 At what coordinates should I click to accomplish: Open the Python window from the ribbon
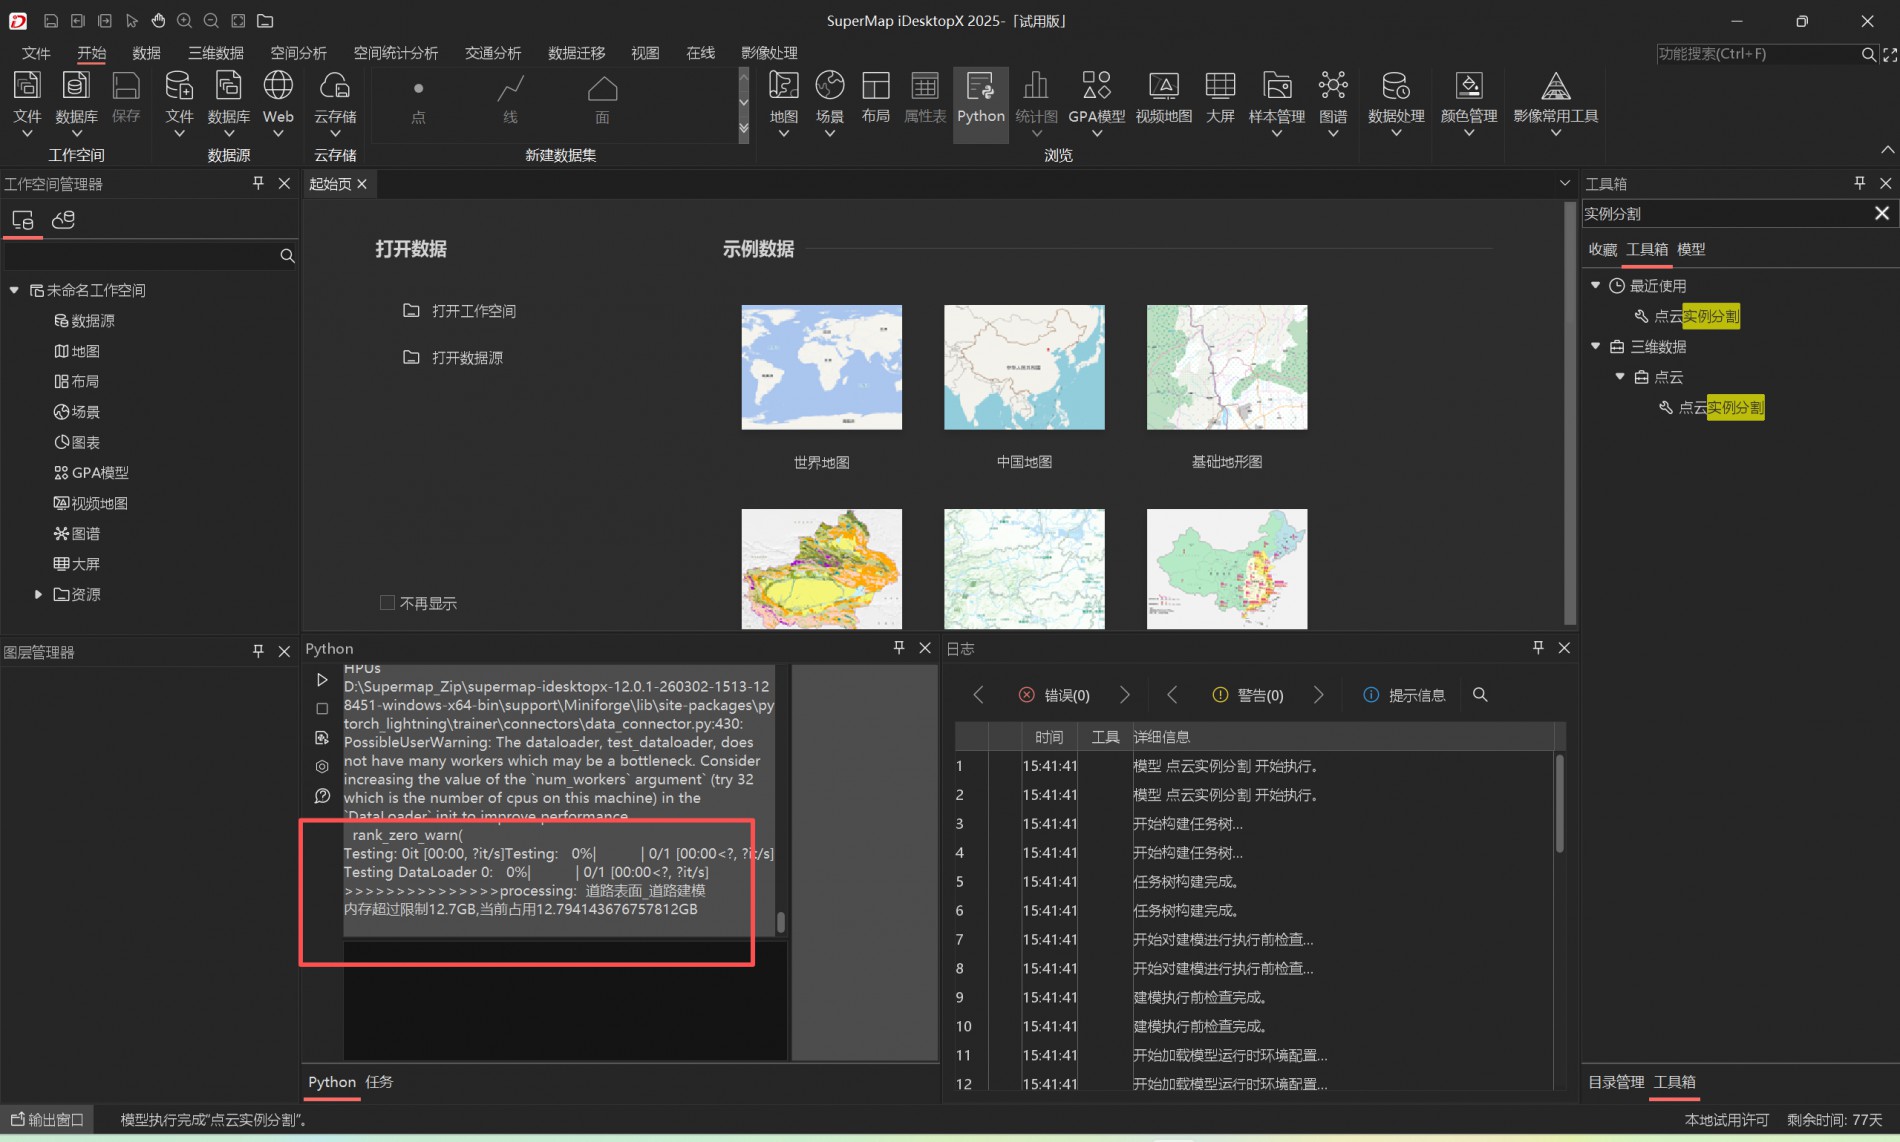(980, 98)
